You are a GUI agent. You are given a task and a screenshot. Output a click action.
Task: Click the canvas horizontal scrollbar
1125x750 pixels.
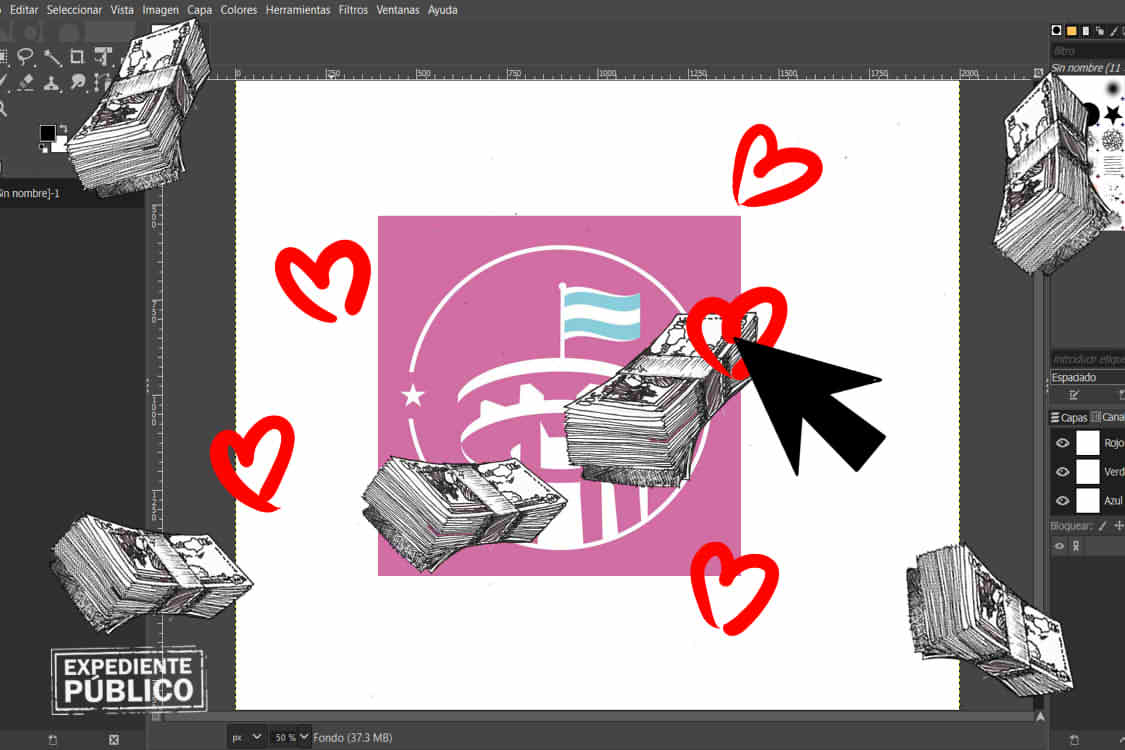[599, 716]
